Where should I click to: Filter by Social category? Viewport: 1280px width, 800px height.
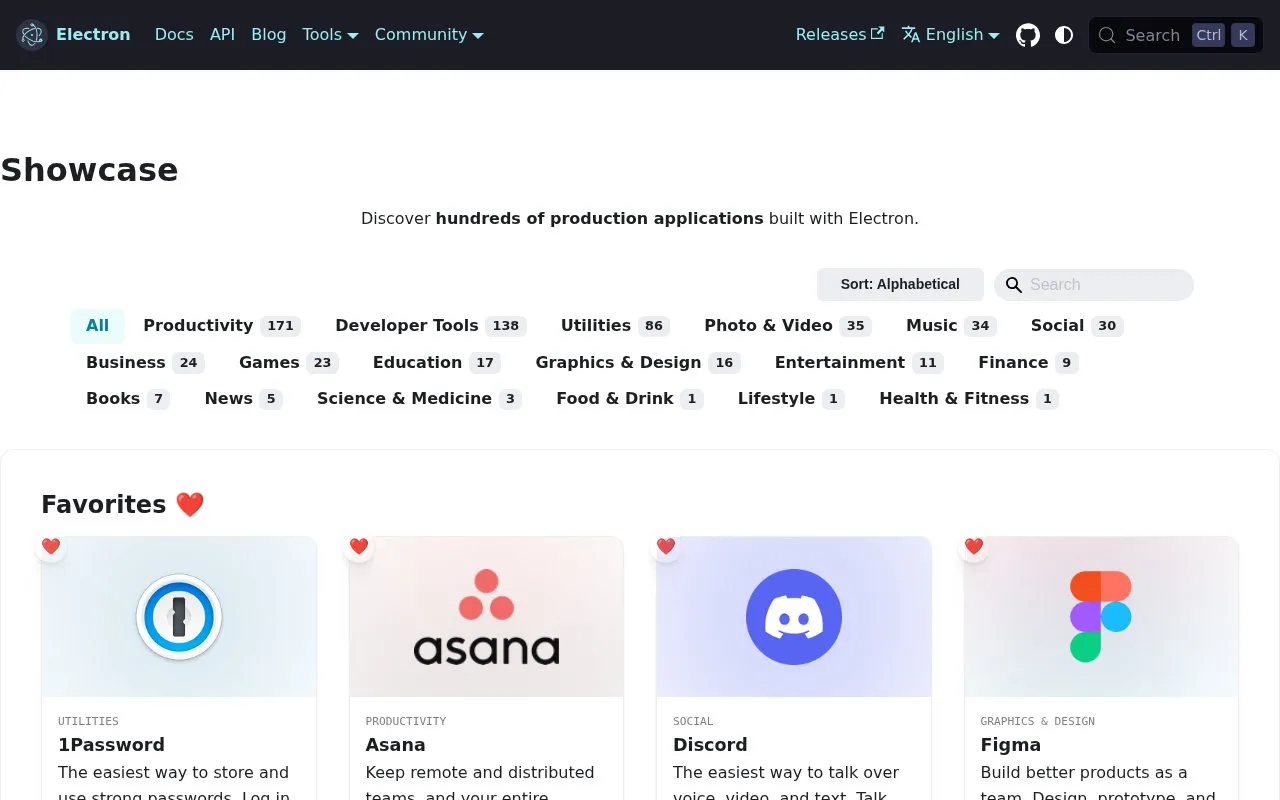1077,326
